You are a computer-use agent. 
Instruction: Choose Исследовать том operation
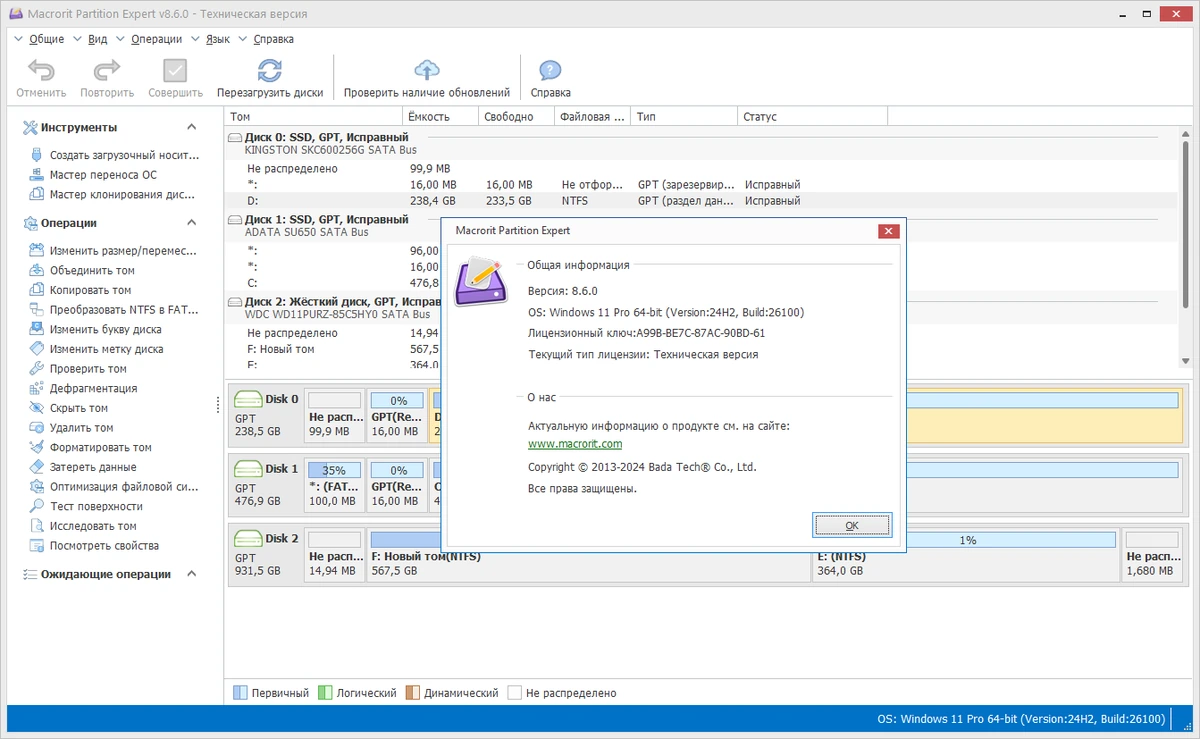83,526
